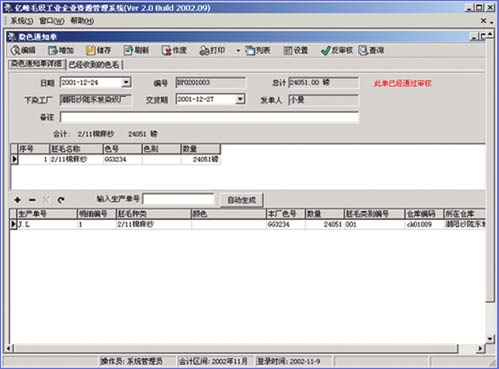
Task: Expand the 交货期 delivery date dropdown
Action: point(240,99)
